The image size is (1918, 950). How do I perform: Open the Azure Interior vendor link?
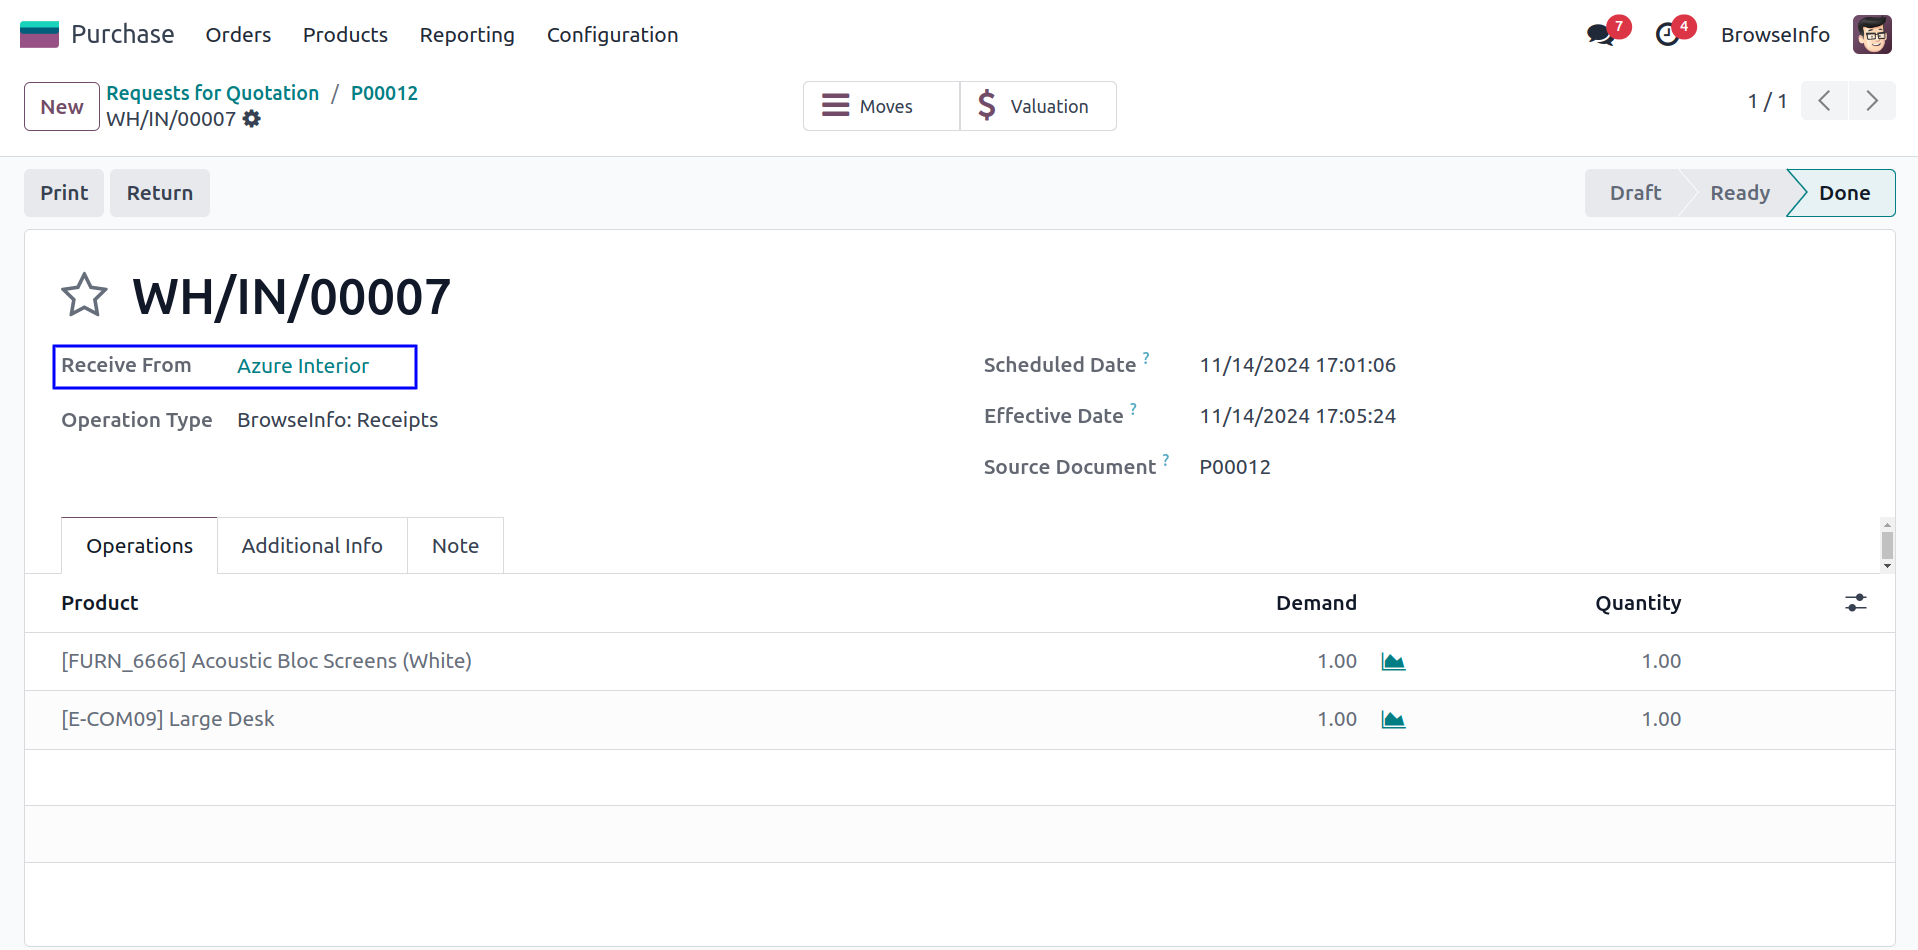[303, 366]
